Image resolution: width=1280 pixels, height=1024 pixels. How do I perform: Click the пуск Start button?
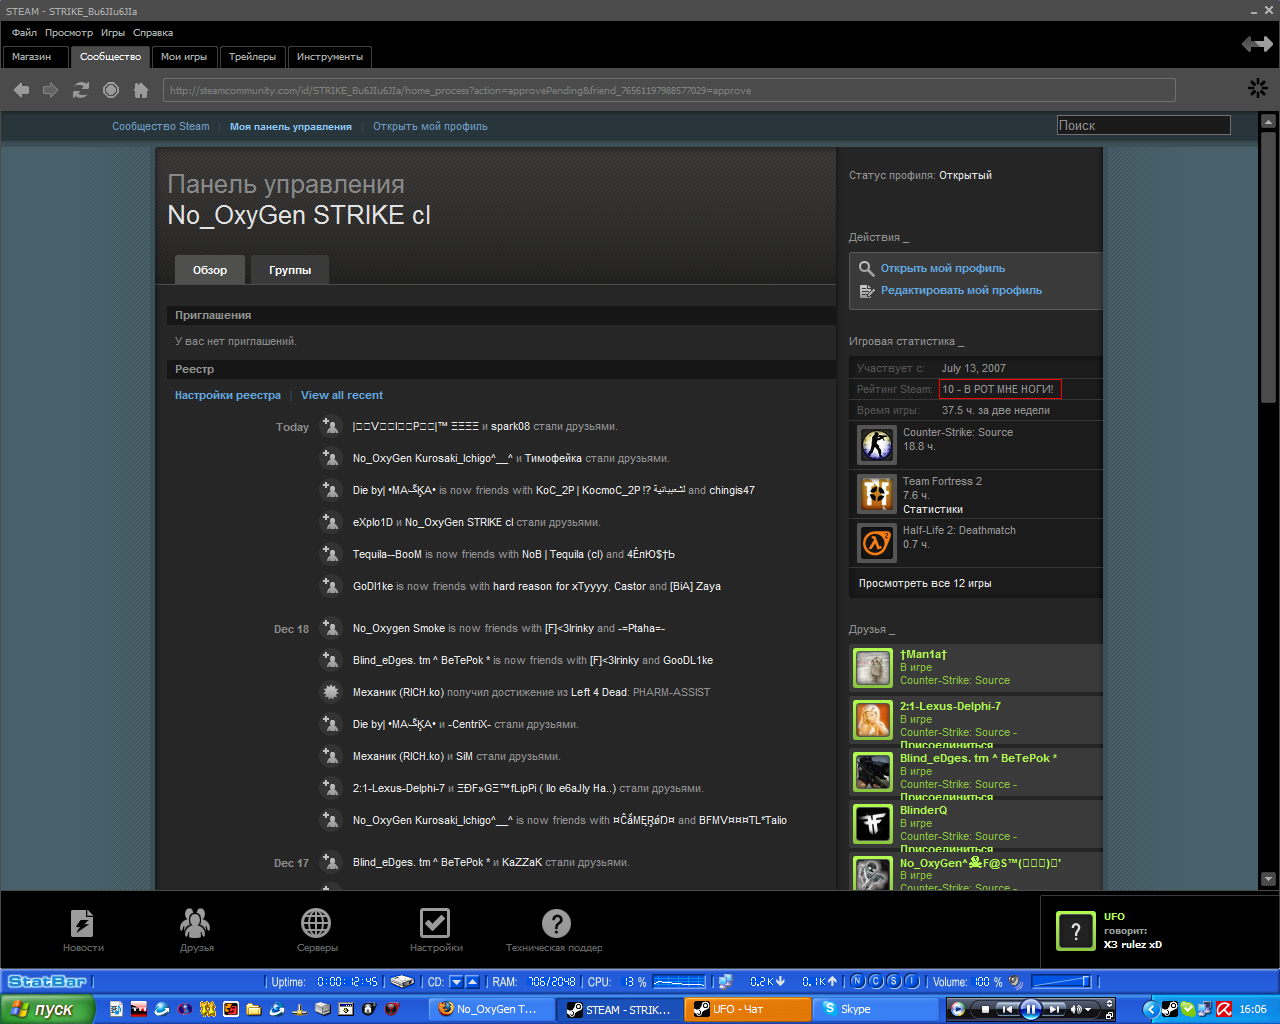click(x=47, y=1009)
